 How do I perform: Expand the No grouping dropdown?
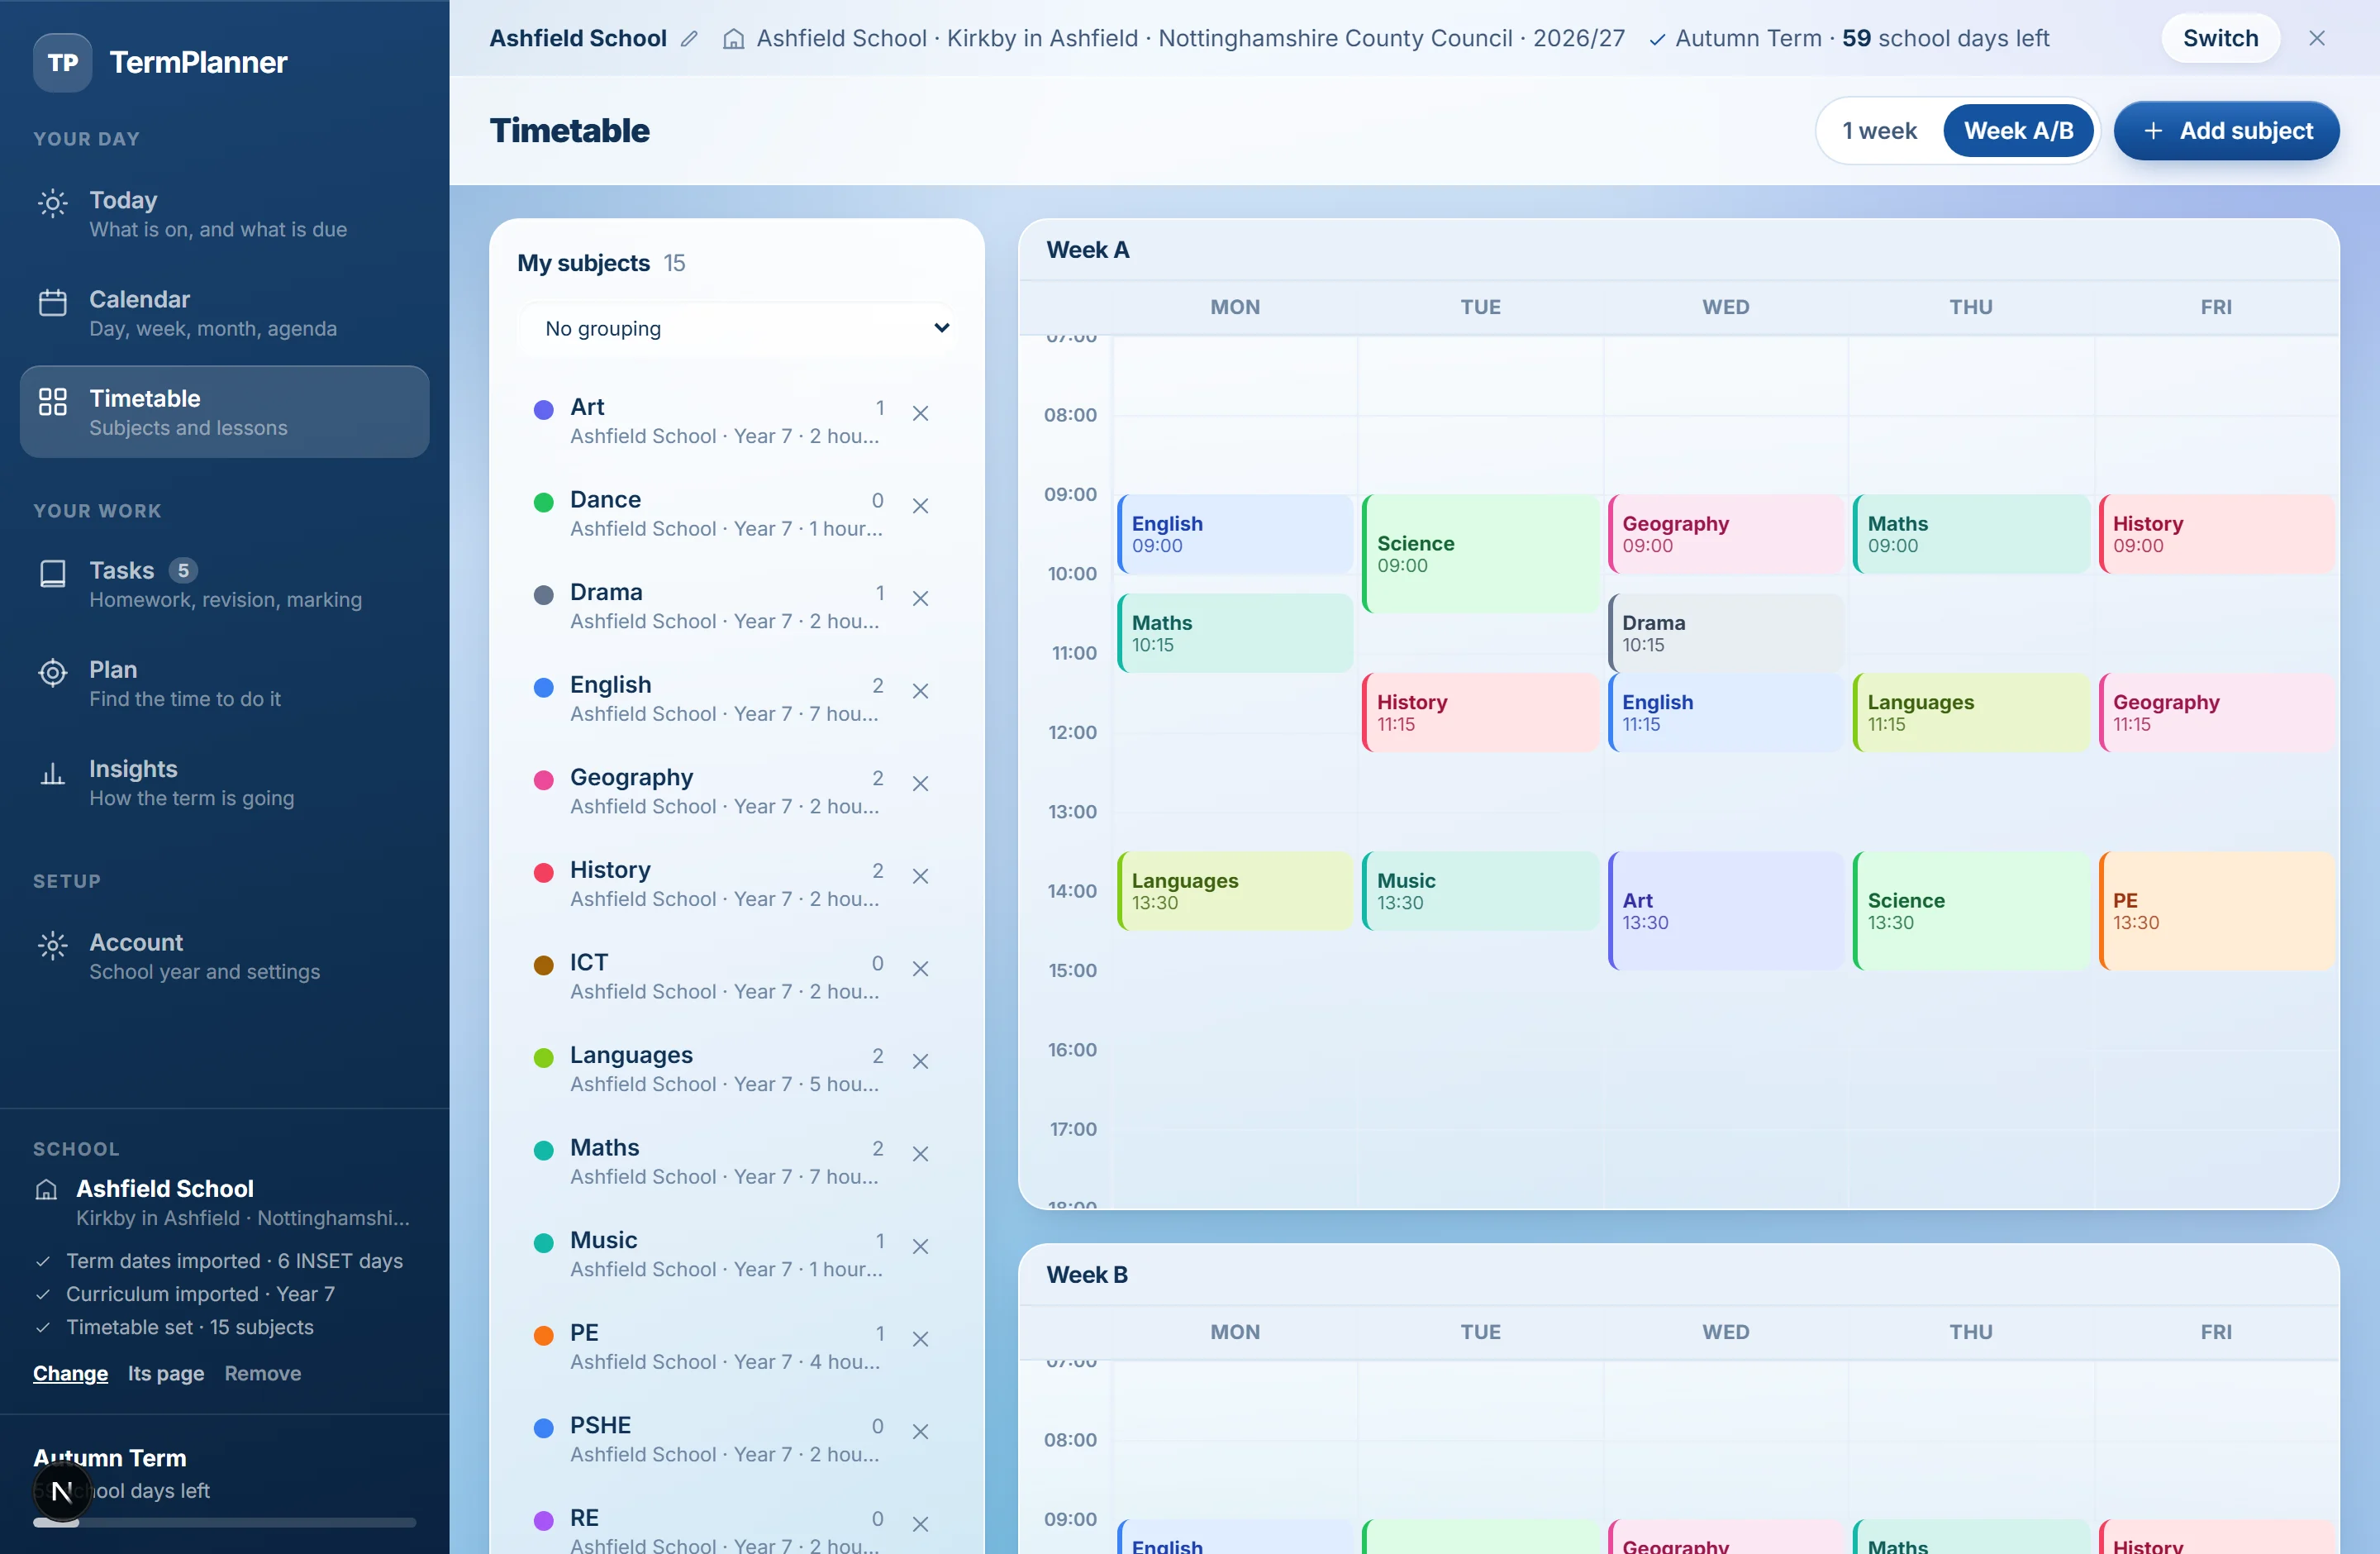737,329
